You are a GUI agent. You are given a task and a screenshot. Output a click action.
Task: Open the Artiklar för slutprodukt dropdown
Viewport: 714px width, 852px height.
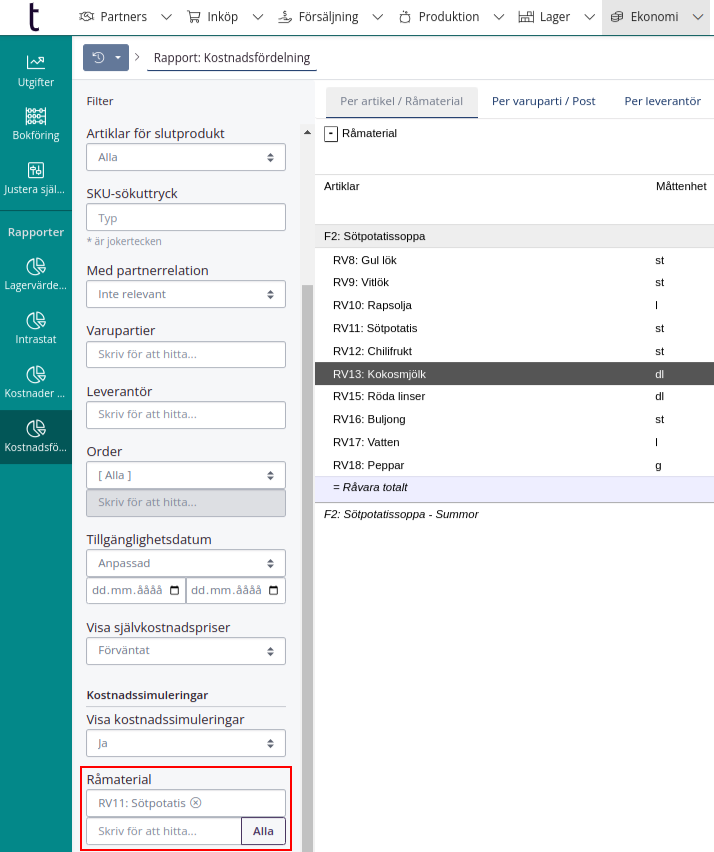point(186,157)
